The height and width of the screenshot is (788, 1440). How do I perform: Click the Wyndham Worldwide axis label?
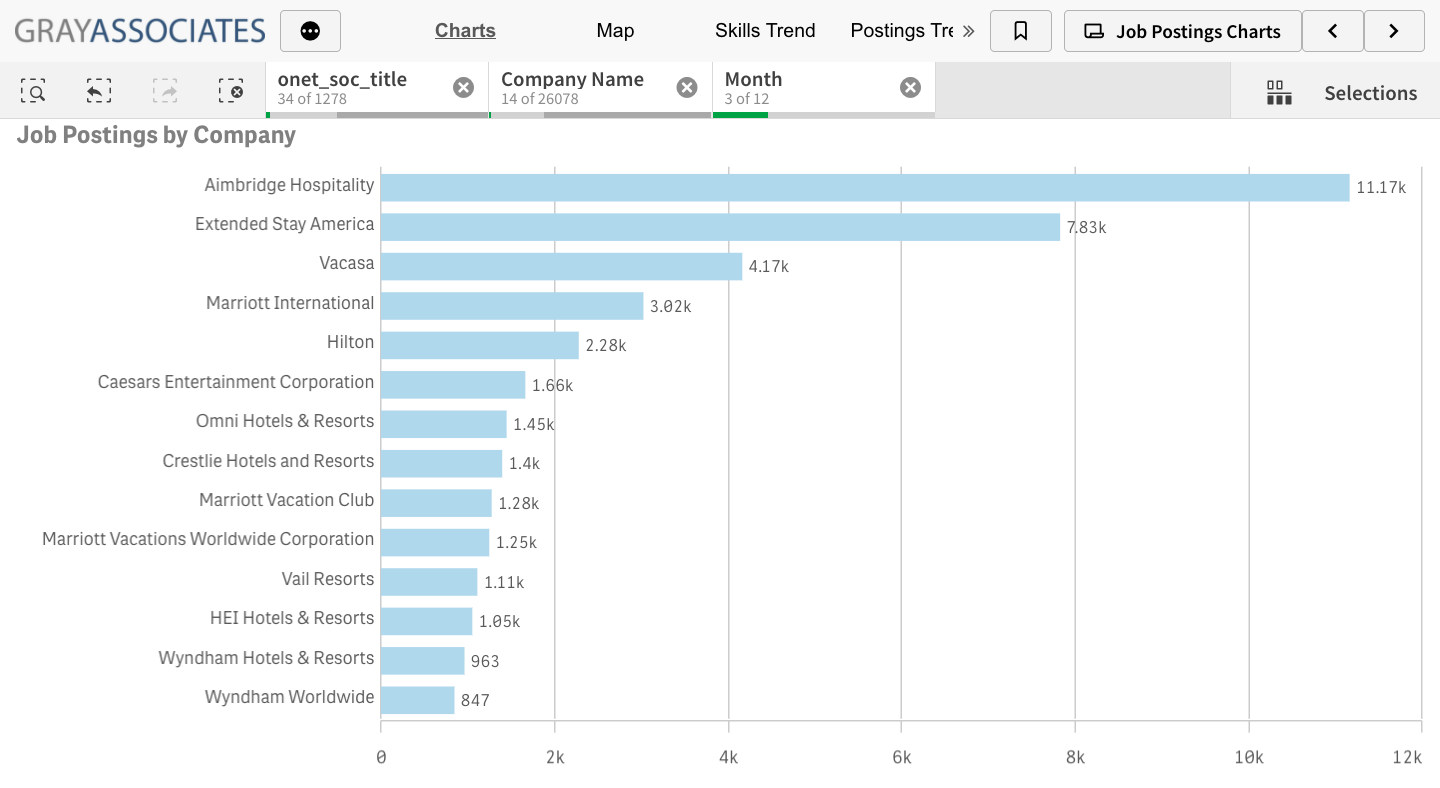click(x=289, y=697)
